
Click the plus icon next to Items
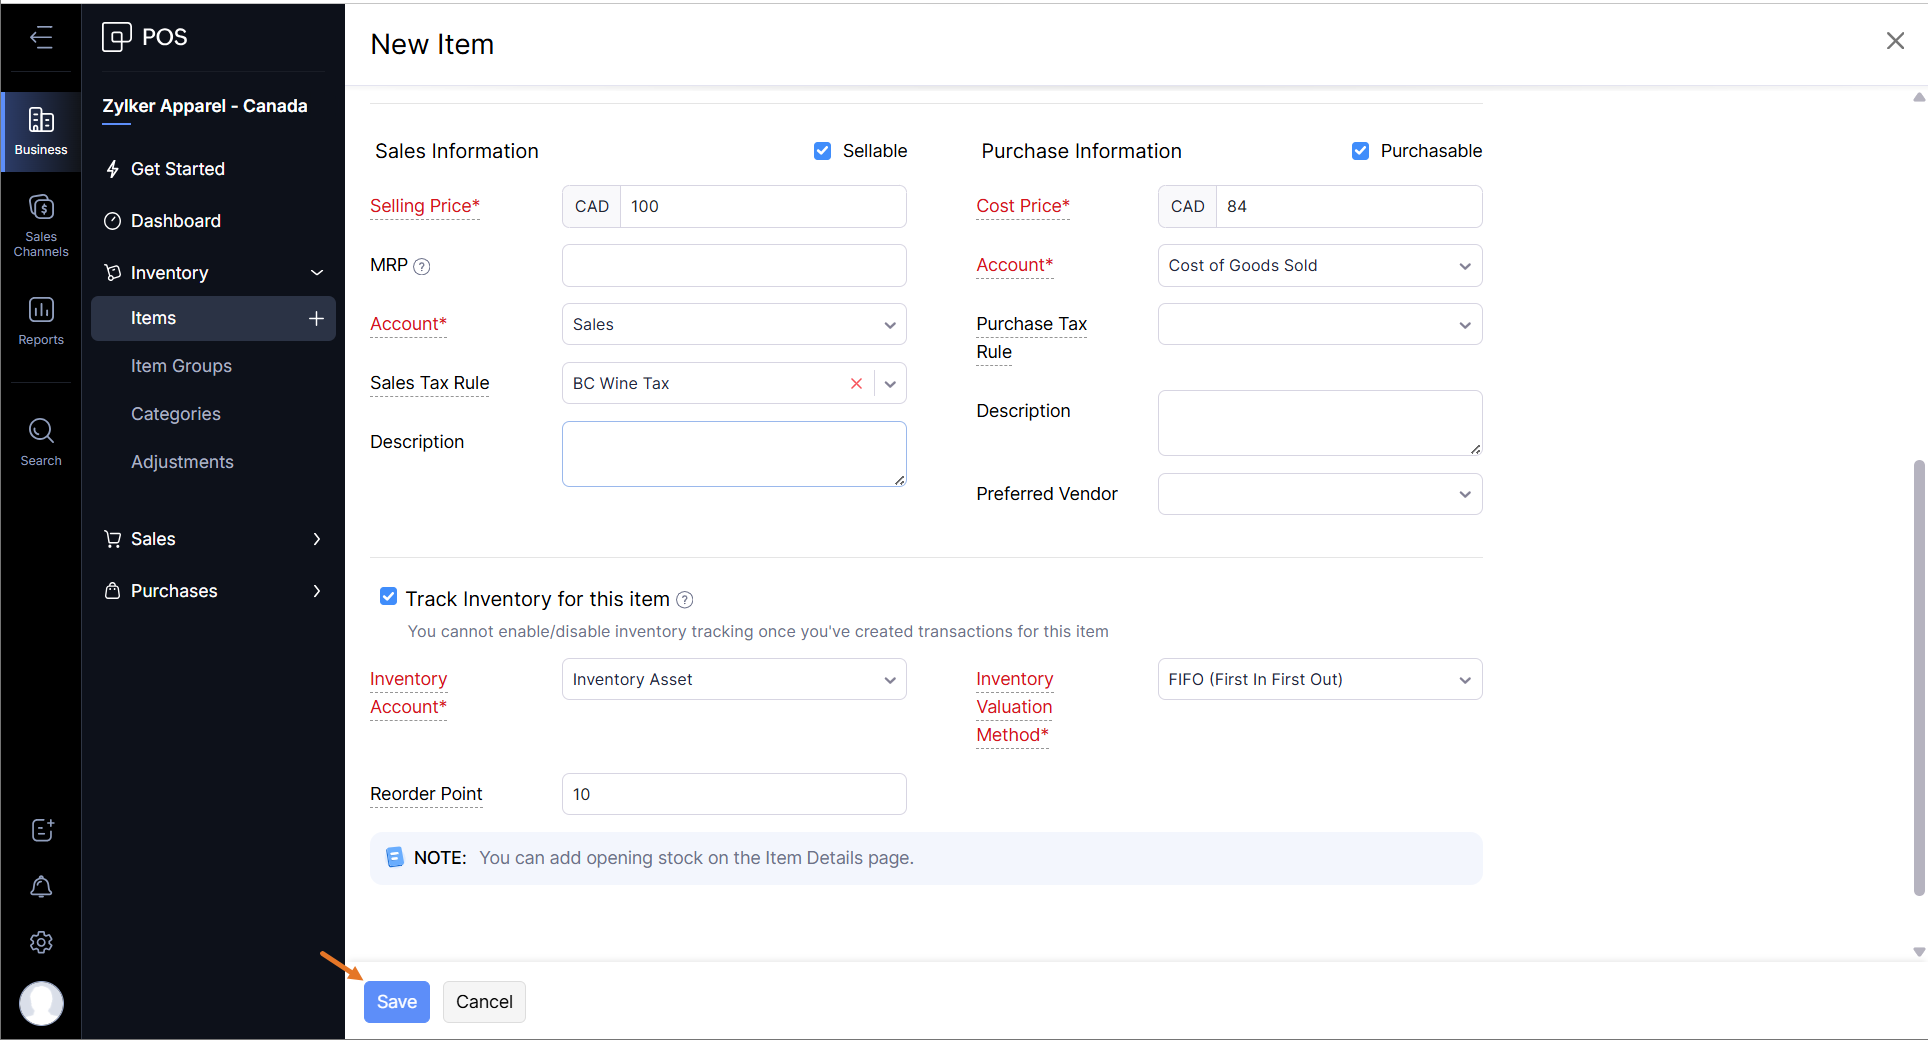click(x=316, y=318)
